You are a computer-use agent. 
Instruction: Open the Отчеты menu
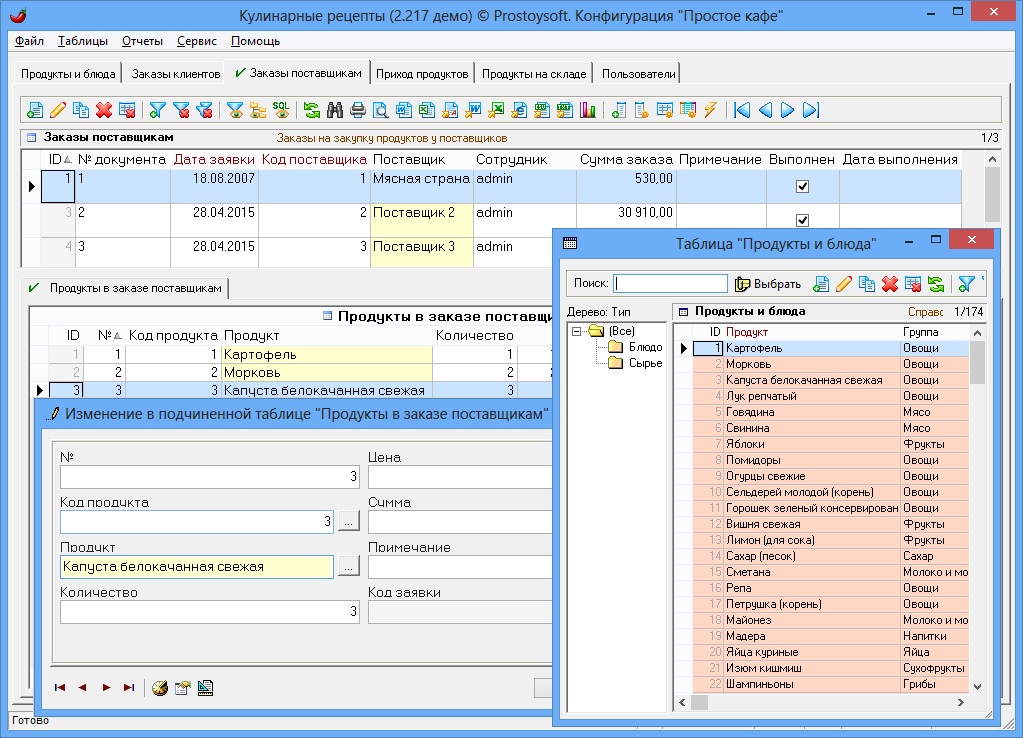coord(142,41)
